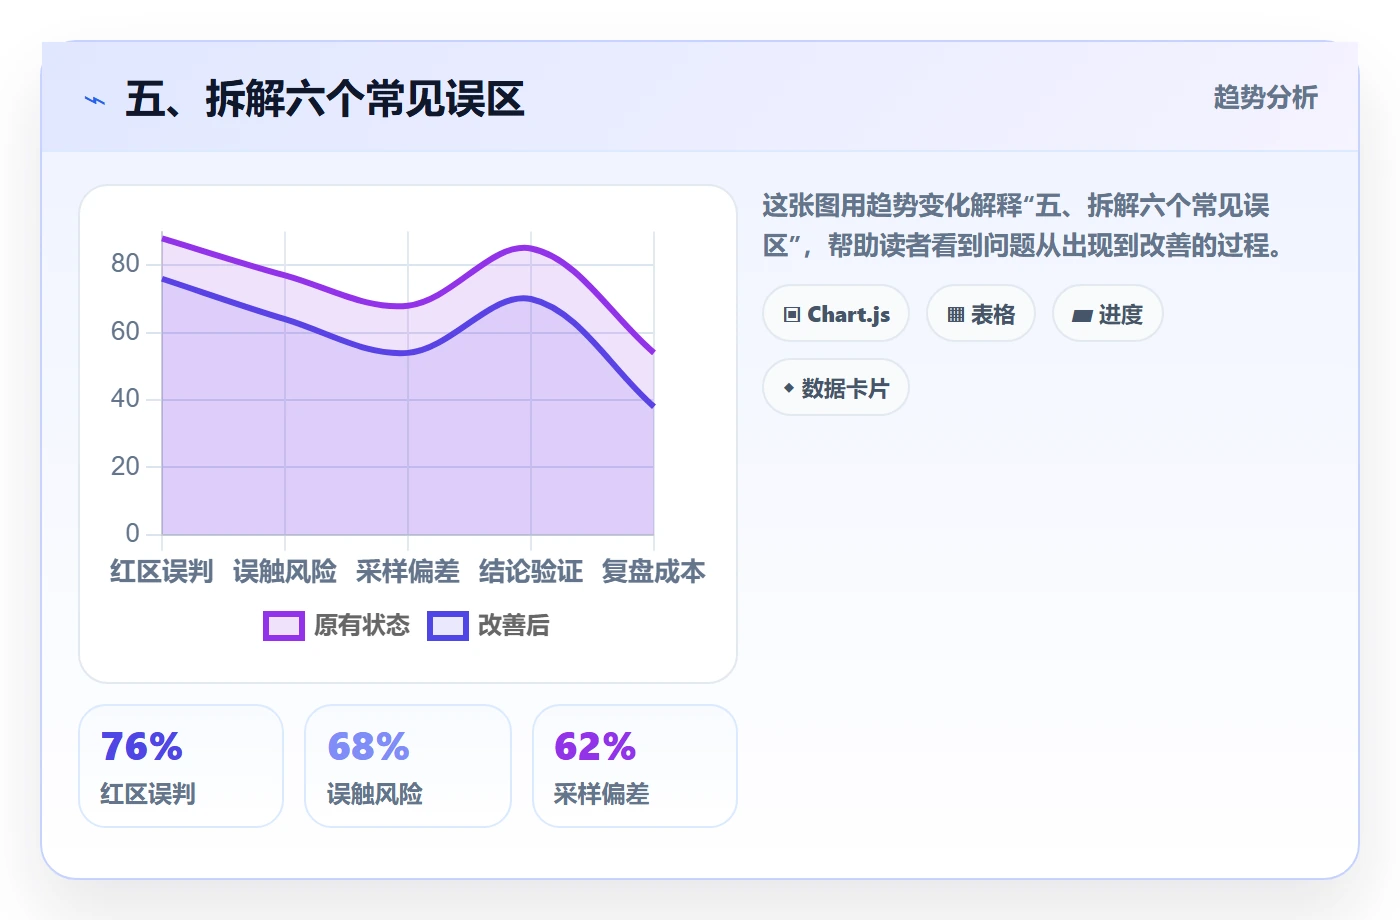This screenshot has width=1400, height=920.
Task: Toggle the 原有状态 legend color box
Action: tap(284, 626)
